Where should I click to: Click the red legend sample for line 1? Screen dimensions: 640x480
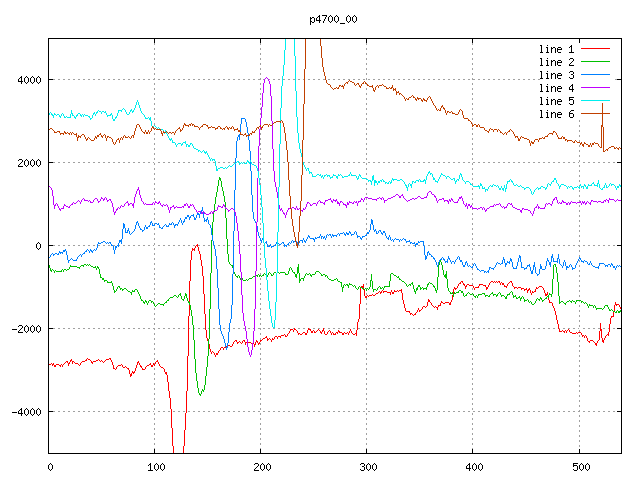(595, 49)
